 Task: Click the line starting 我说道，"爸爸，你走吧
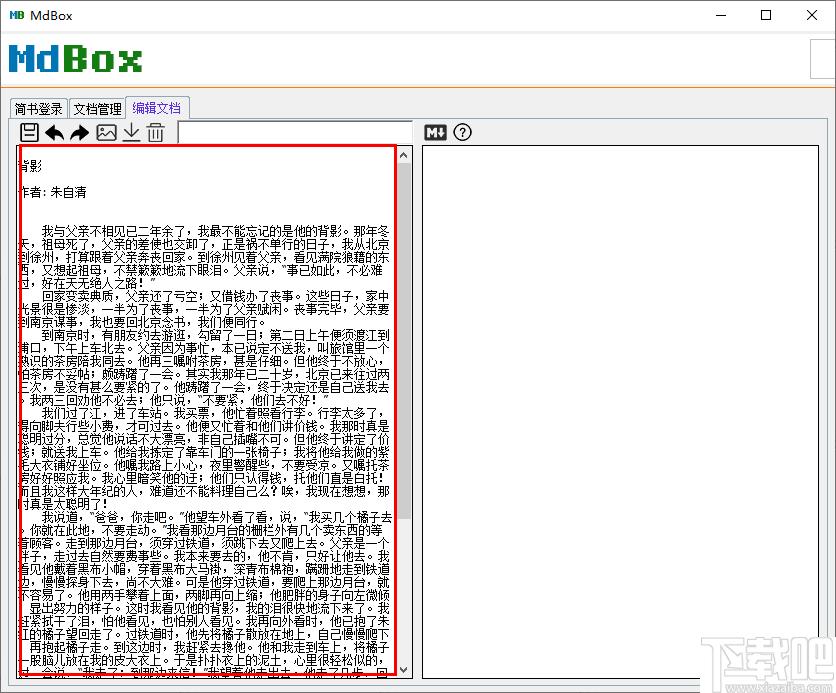point(216,517)
